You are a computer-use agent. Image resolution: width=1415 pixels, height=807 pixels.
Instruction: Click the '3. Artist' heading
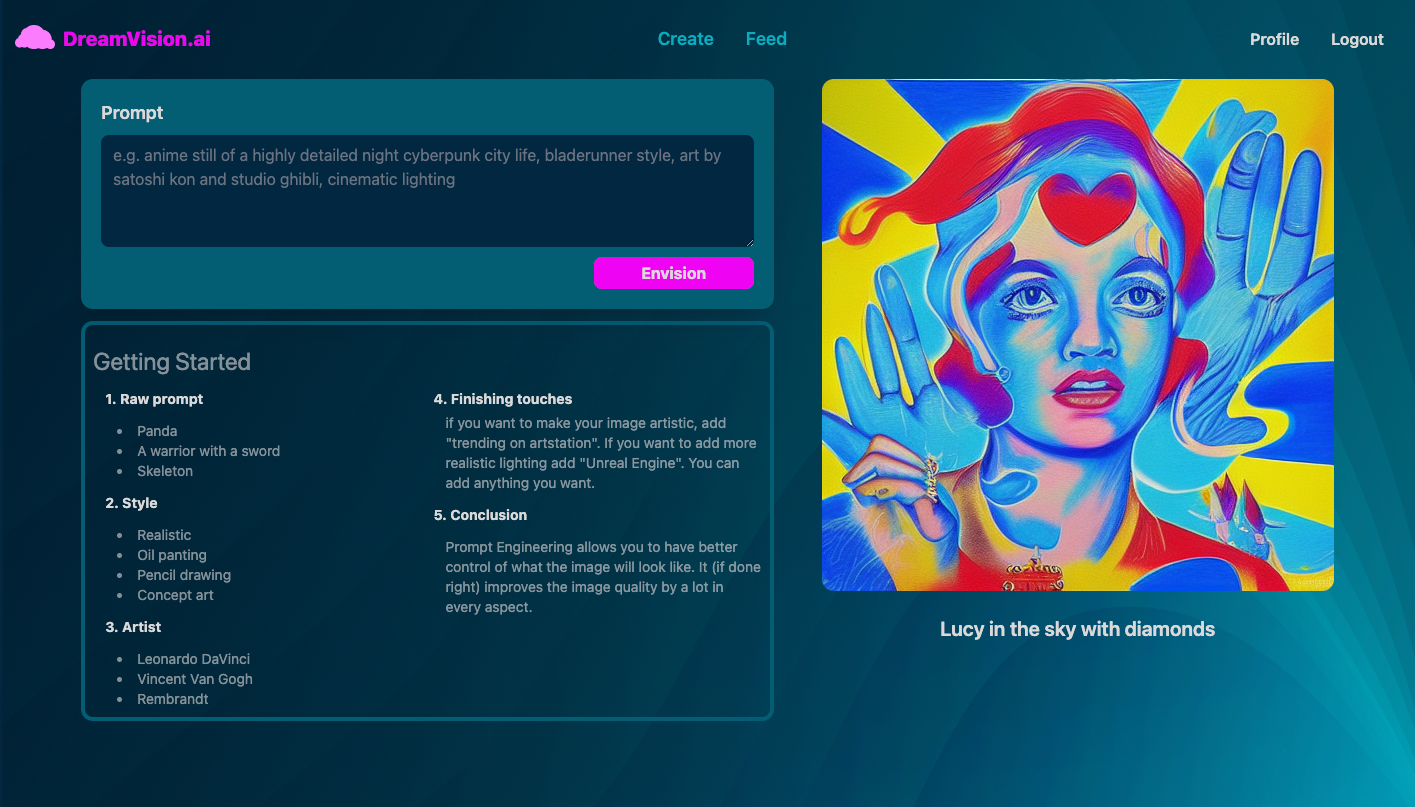coord(133,627)
